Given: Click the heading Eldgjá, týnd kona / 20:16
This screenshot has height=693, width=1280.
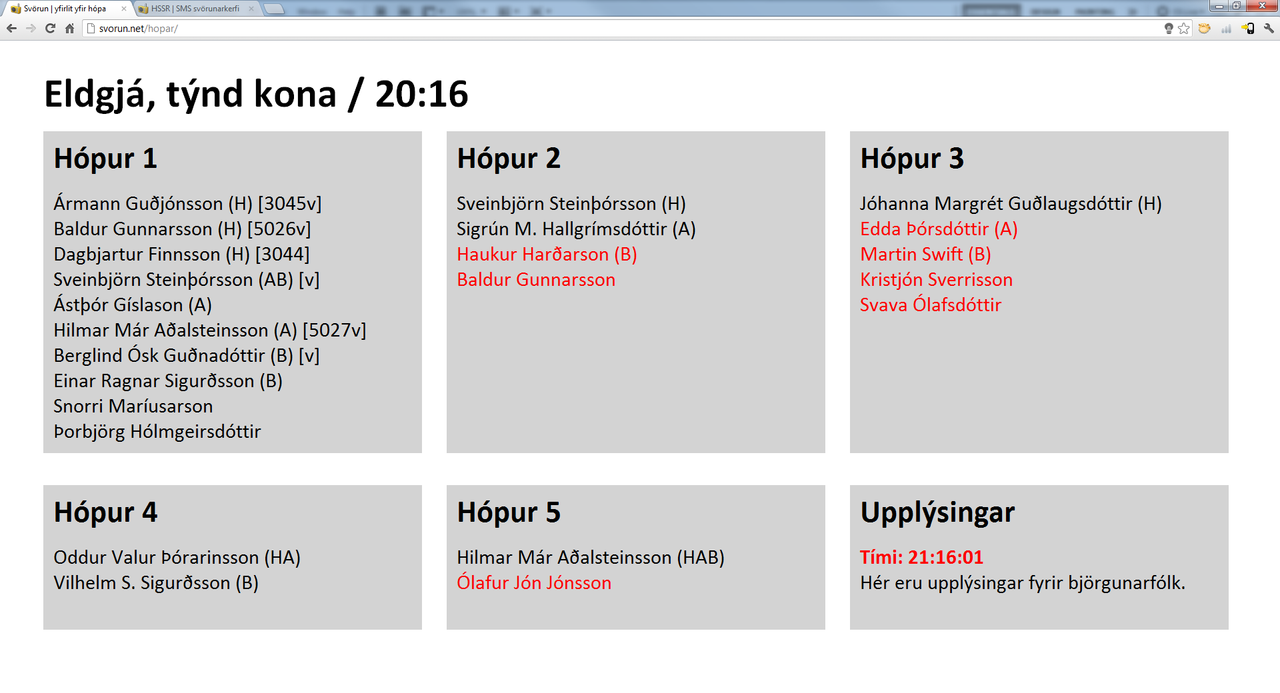Looking at the screenshot, I should pos(256,94).
